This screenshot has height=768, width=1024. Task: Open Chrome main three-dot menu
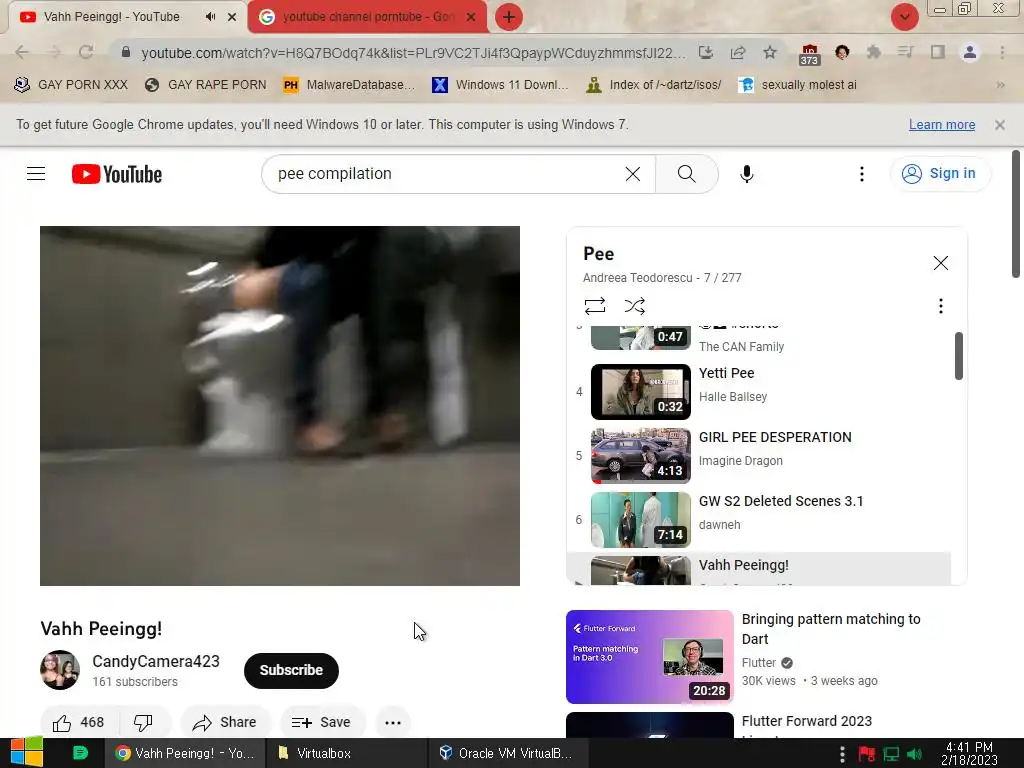point(1002,52)
